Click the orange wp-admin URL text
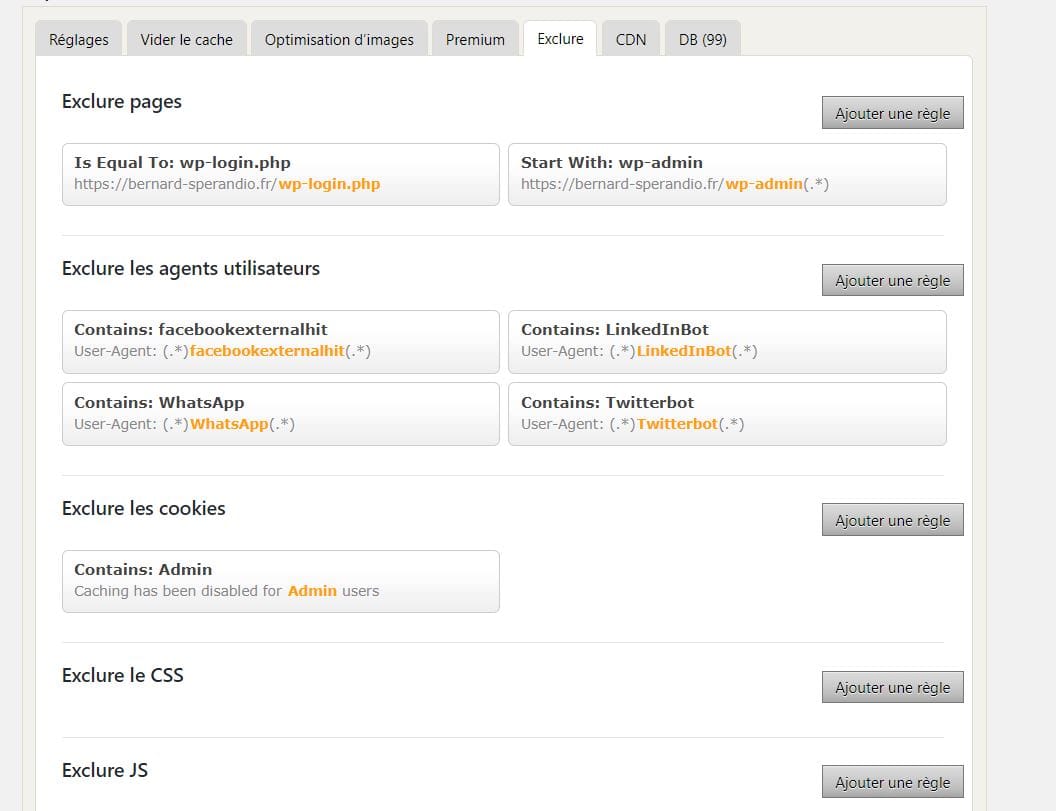 point(764,184)
